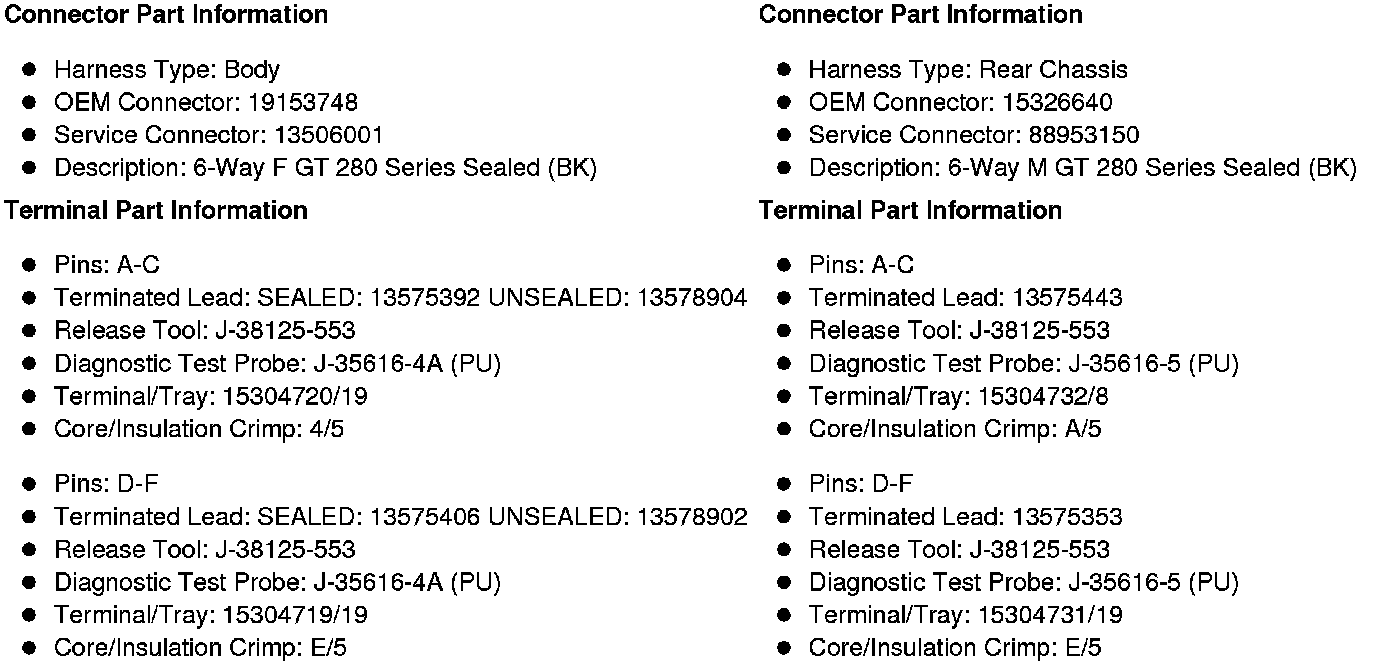Click the right Terminal Part Information heading
1376x666 pixels.
click(910, 211)
